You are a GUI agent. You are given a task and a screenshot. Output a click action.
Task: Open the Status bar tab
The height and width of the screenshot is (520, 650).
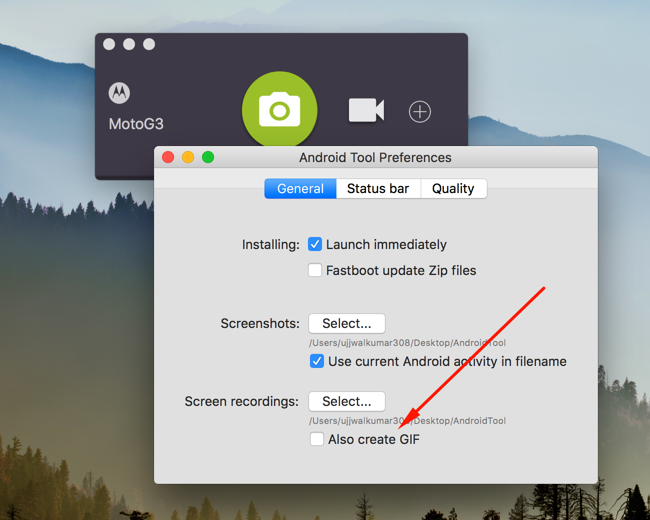click(x=378, y=189)
